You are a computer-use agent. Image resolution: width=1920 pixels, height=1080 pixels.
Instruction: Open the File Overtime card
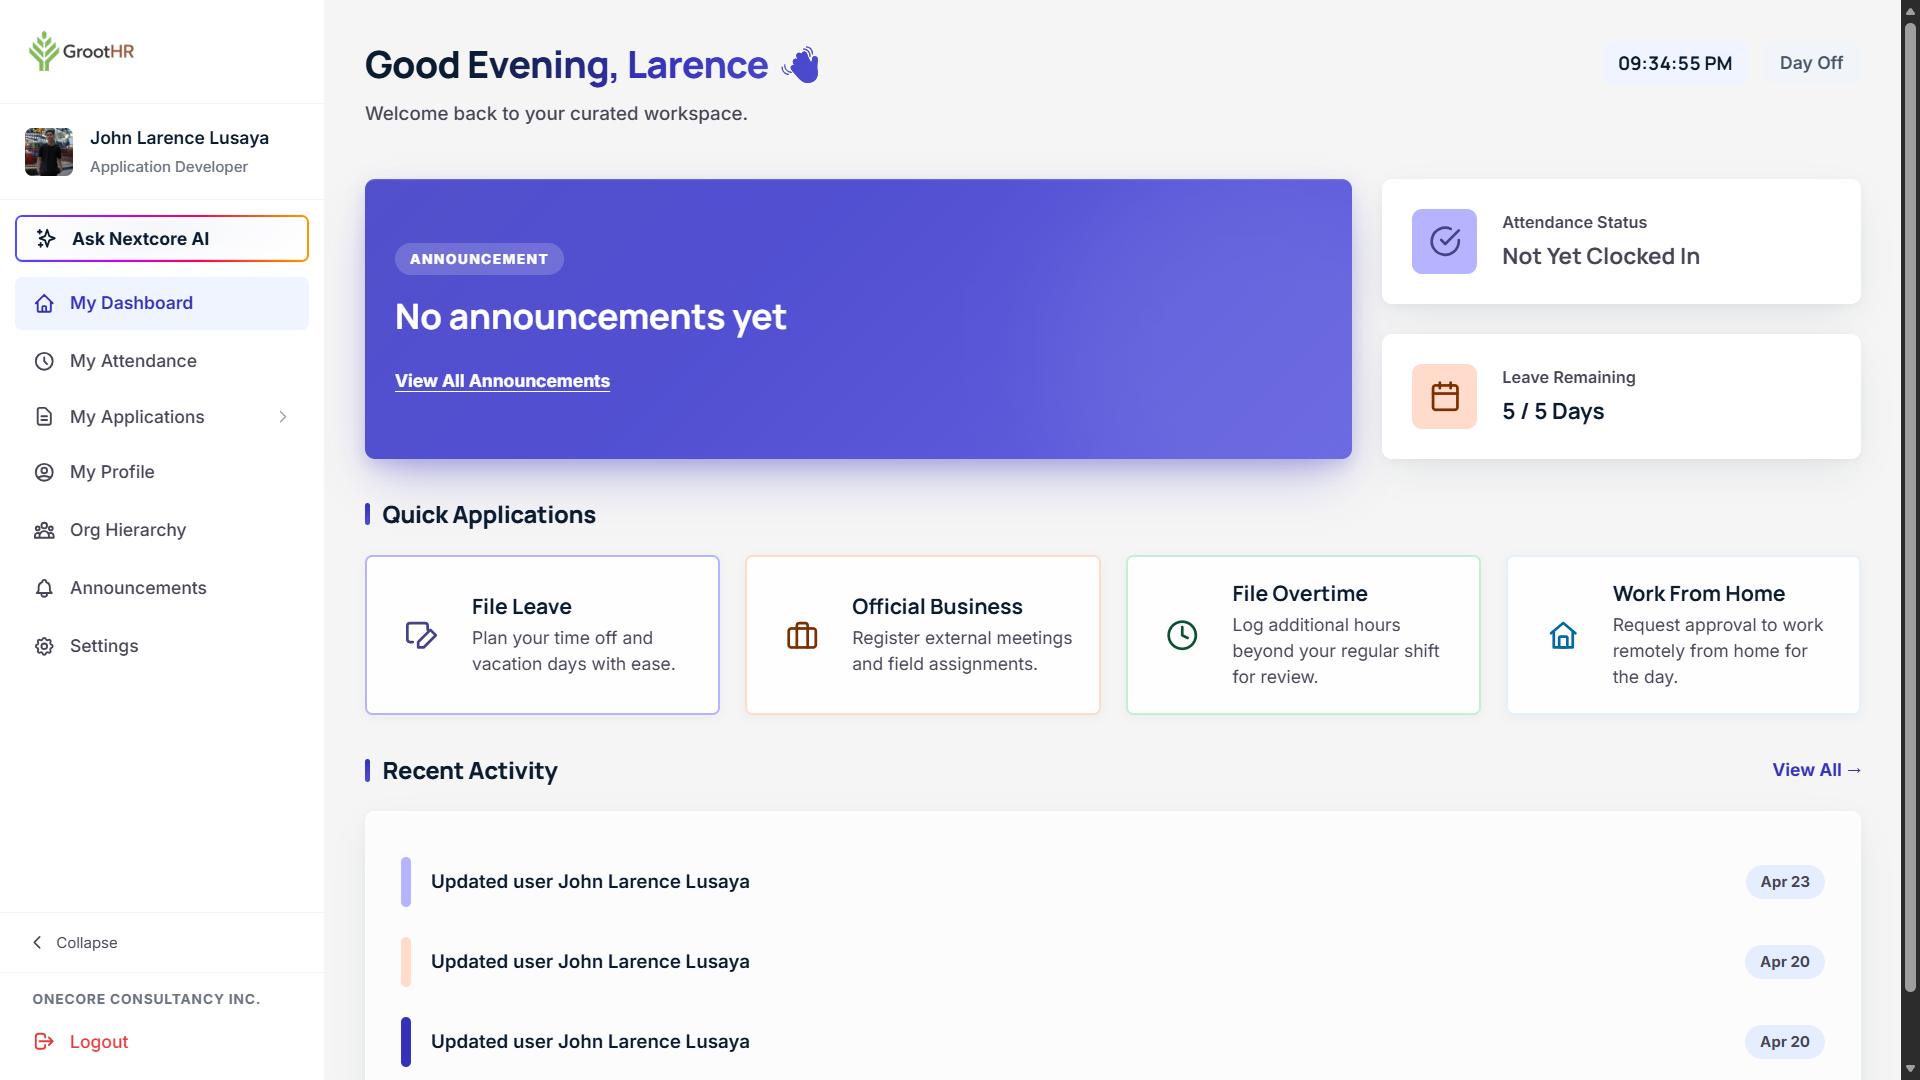coord(1303,635)
